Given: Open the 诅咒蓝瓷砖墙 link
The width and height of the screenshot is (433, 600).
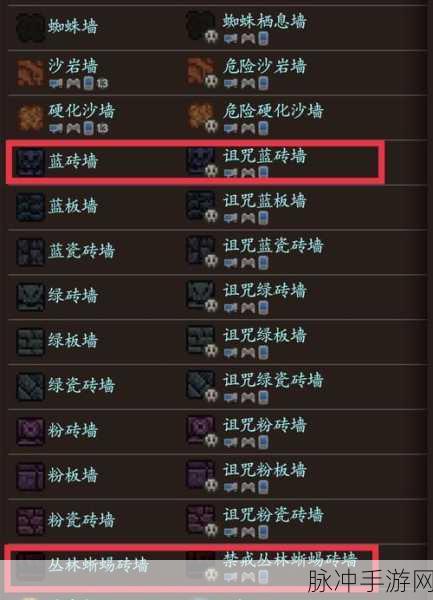Looking at the screenshot, I should pyautogui.click(x=273, y=245).
